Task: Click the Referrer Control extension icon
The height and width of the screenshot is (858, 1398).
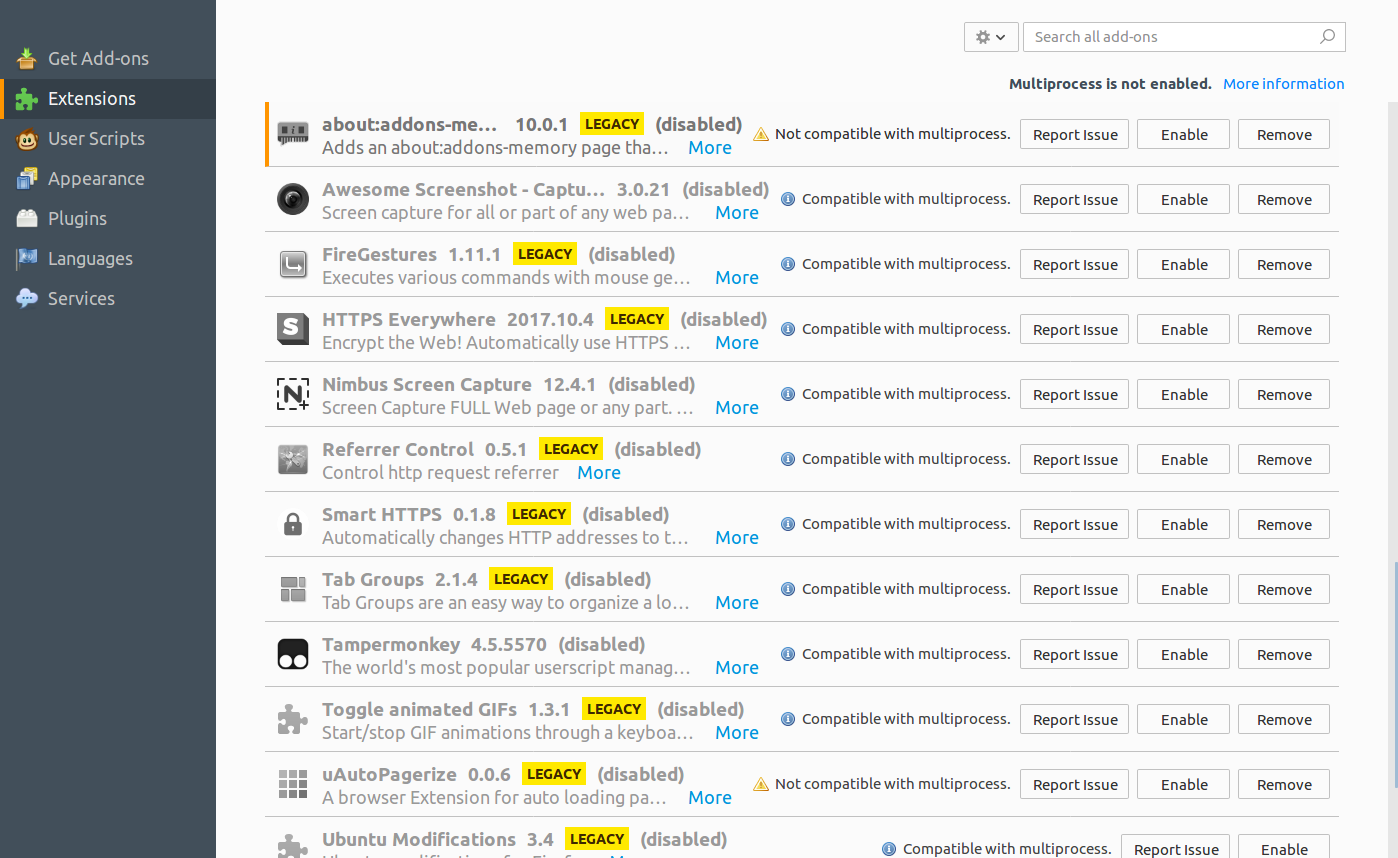Action: coord(293,459)
